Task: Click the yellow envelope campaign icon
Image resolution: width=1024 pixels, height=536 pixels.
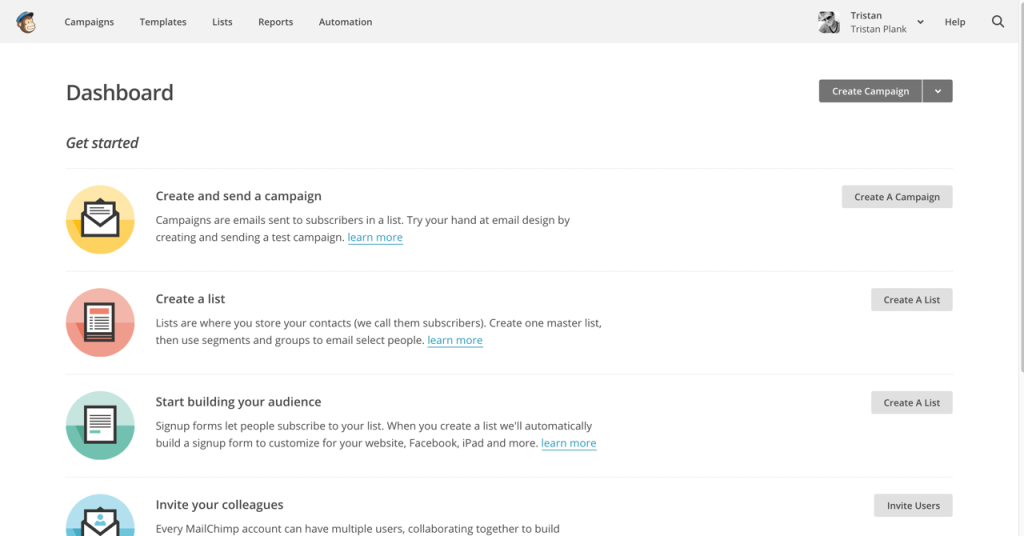Action: (100, 219)
